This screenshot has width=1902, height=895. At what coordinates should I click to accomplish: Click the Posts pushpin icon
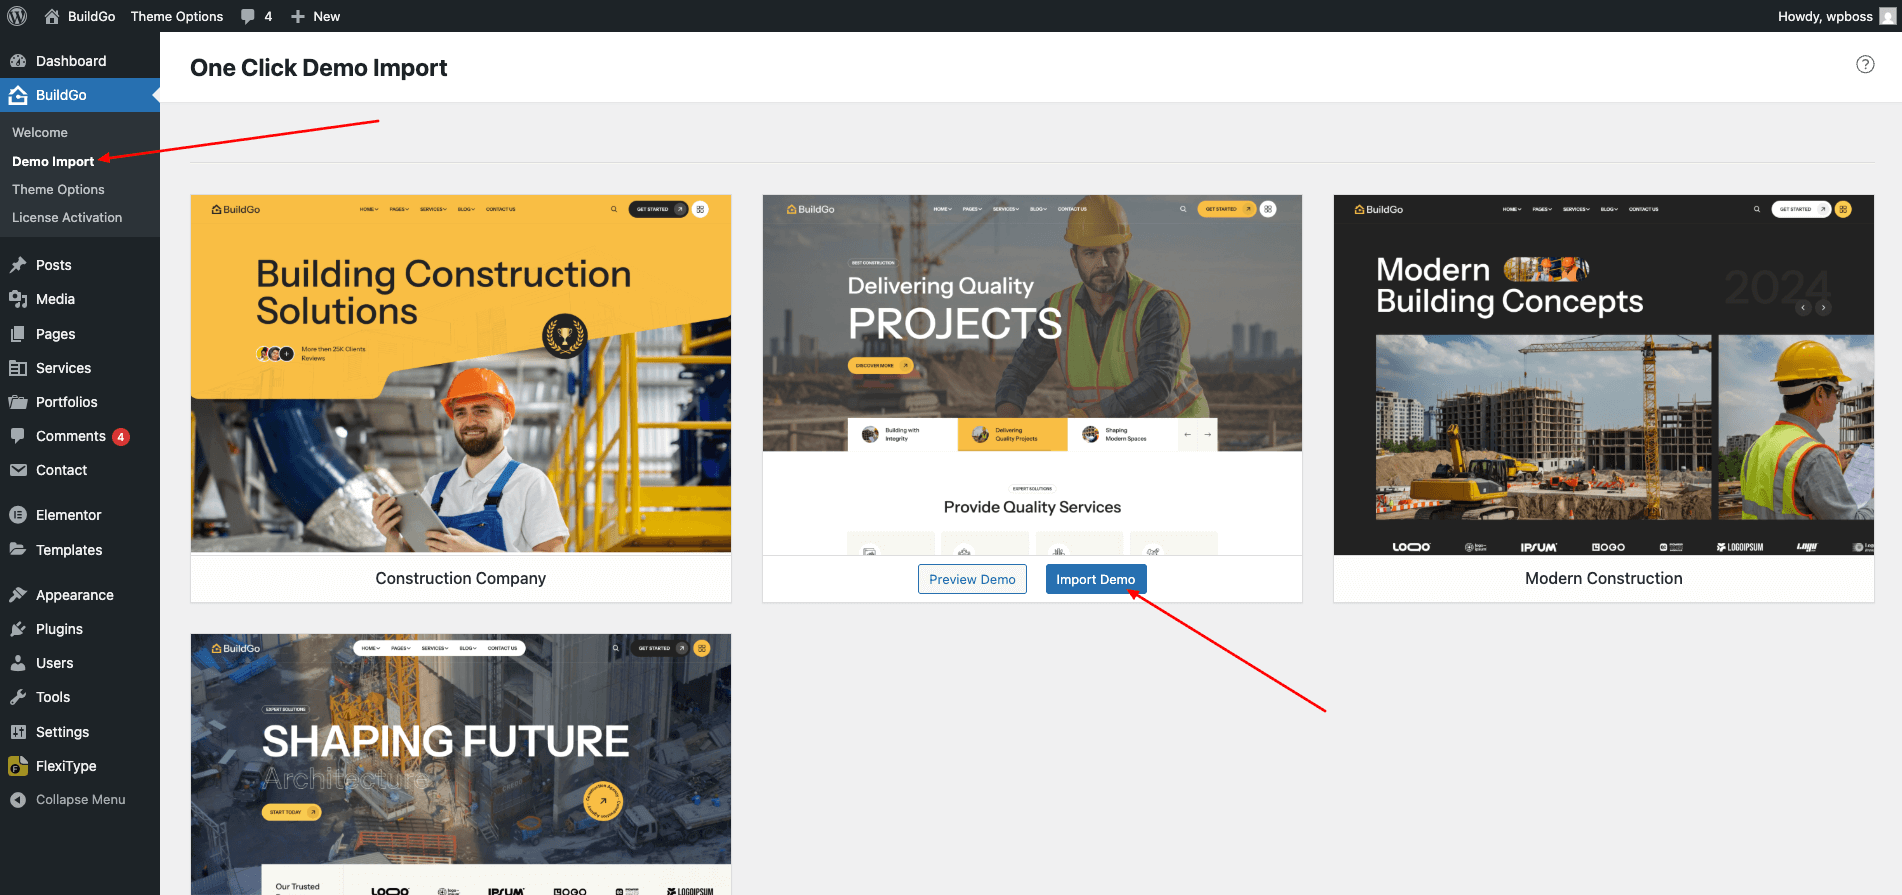coord(18,265)
